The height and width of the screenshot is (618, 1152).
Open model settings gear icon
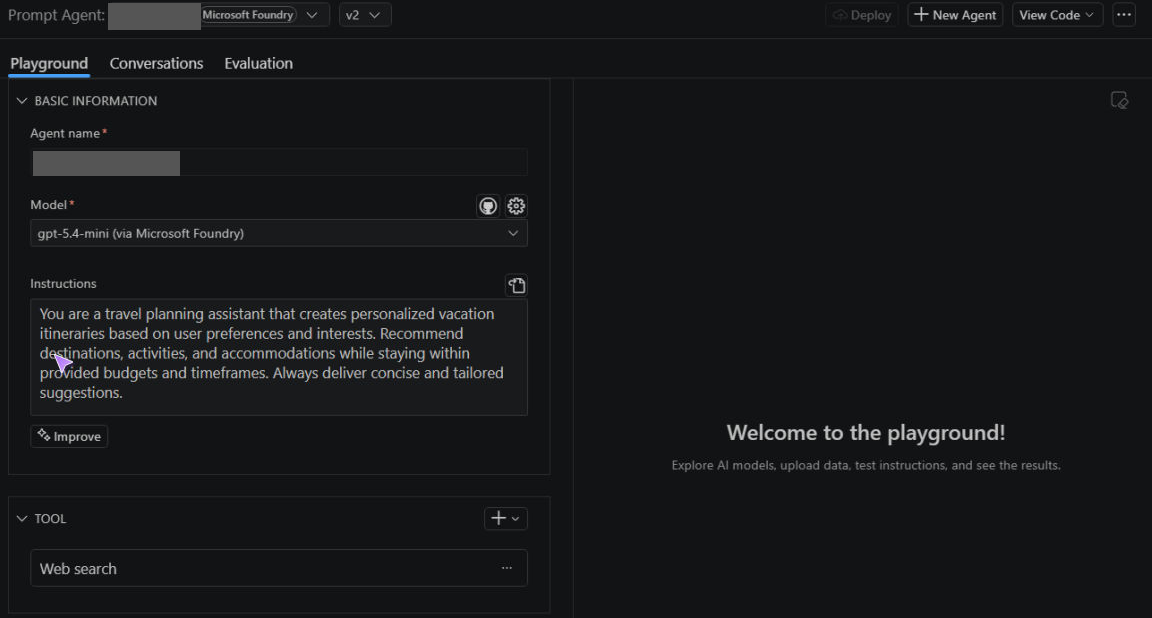pos(516,206)
